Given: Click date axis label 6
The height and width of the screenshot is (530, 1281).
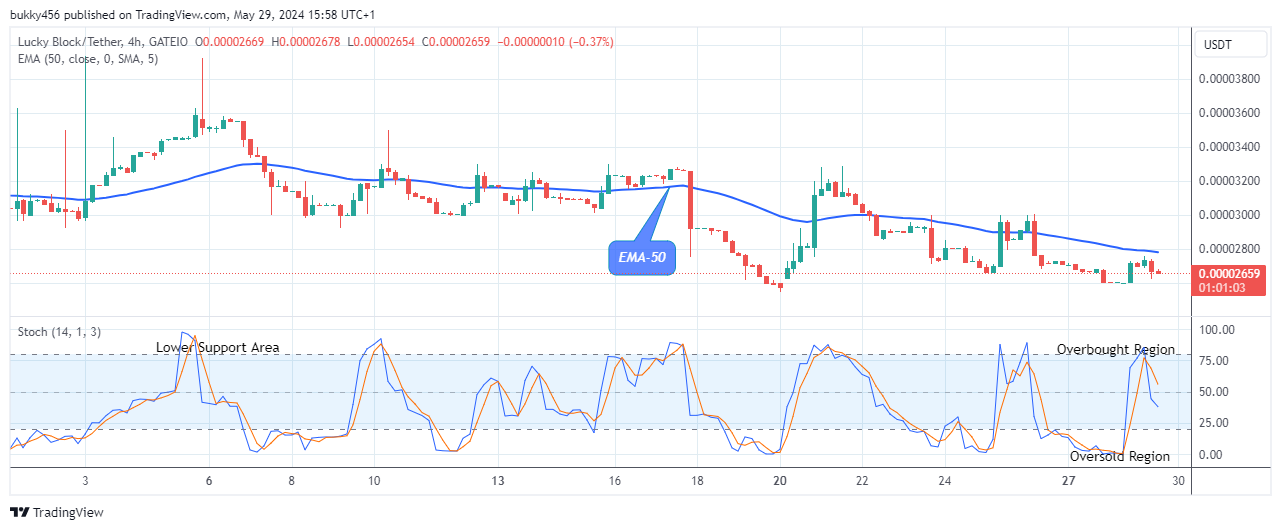Looking at the screenshot, I should click(209, 481).
